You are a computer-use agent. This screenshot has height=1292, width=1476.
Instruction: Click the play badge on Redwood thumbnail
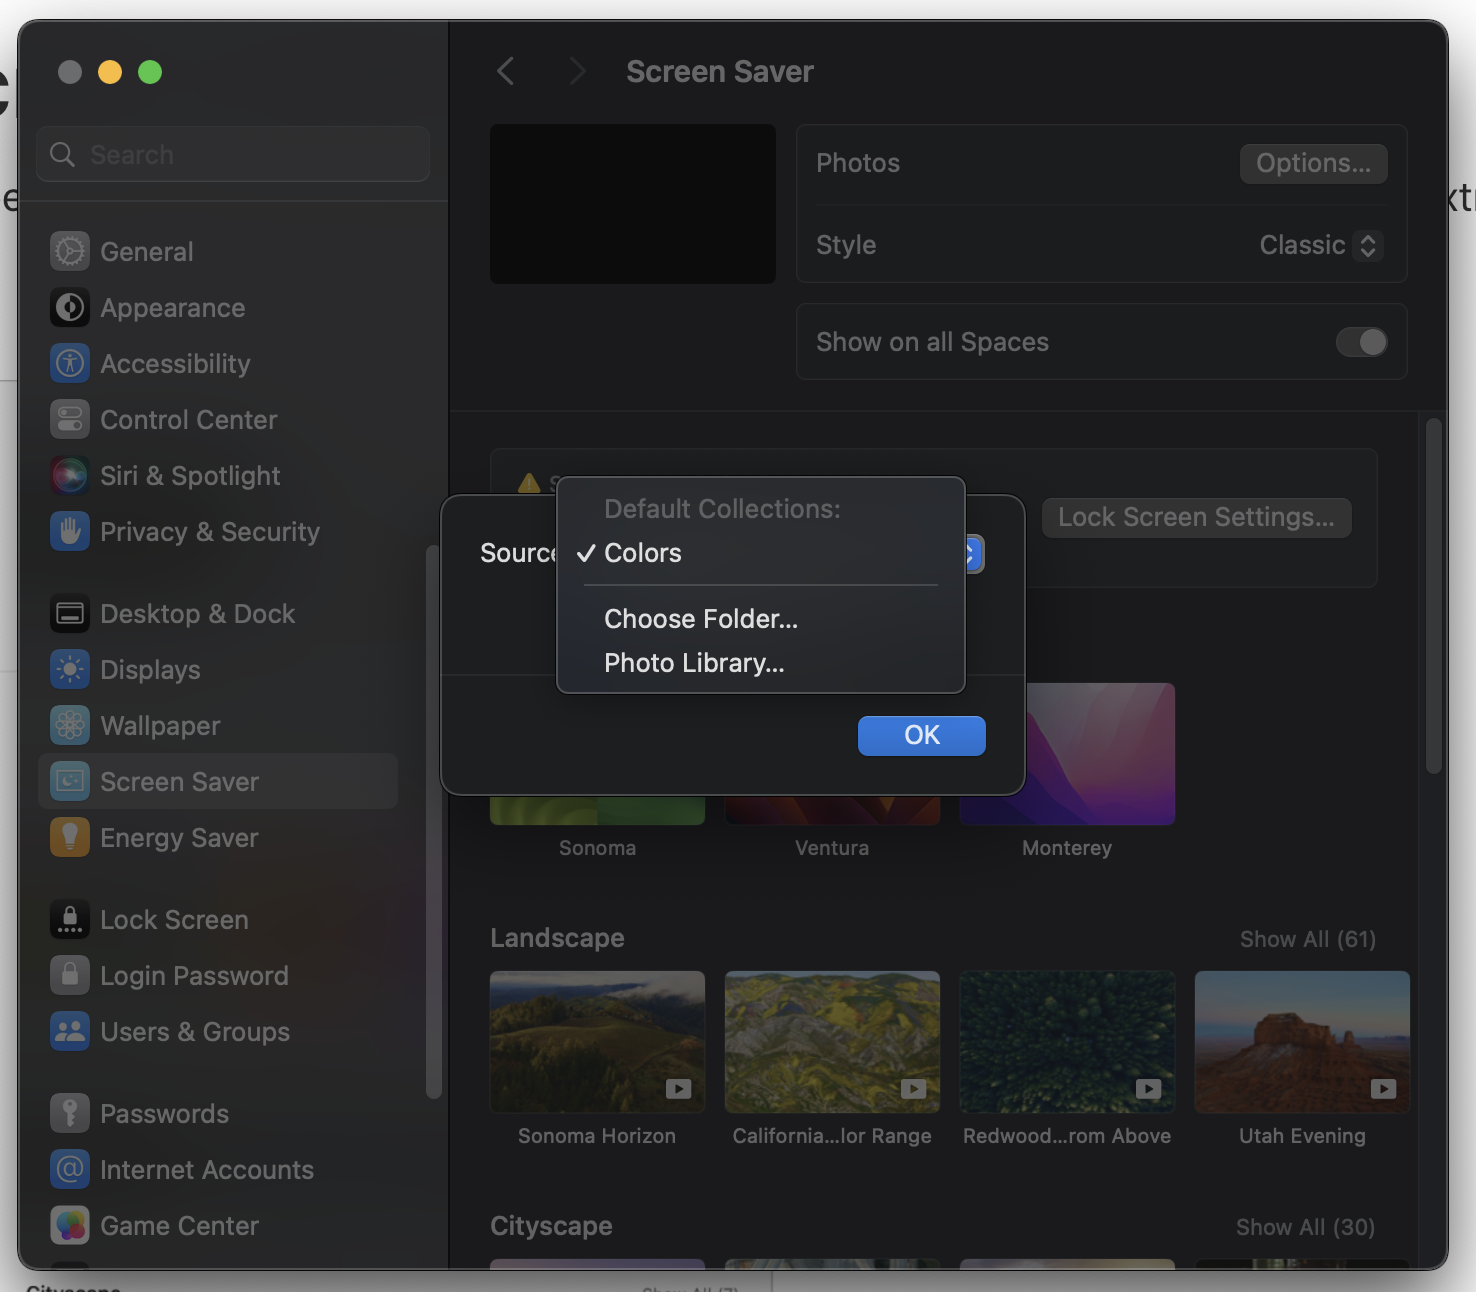point(1149,1089)
